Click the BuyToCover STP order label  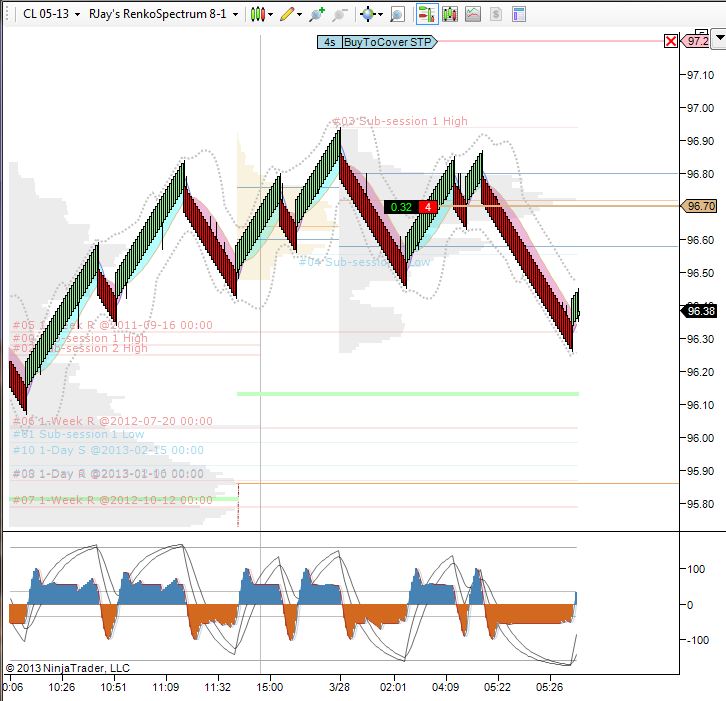(x=389, y=42)
